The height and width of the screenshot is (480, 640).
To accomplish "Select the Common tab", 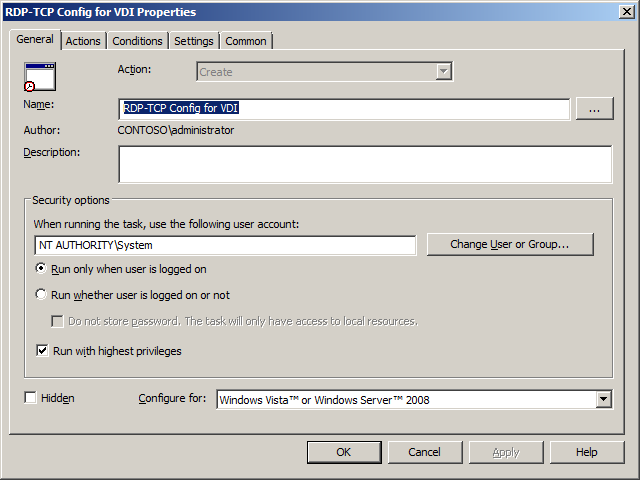I will pos(246,41).
